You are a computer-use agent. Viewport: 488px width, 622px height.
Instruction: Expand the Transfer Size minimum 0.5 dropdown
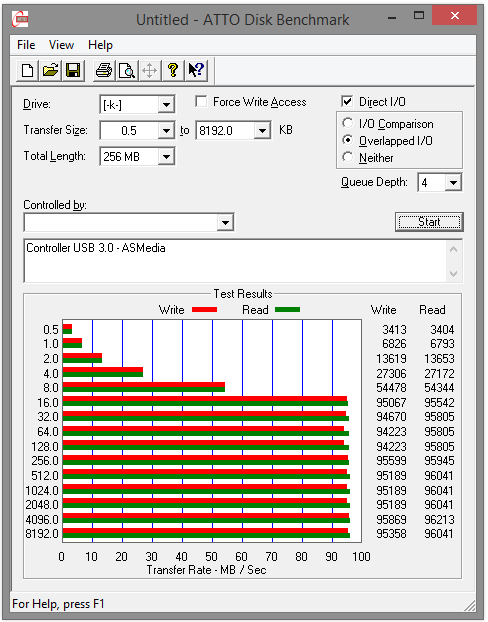(166, 131)
